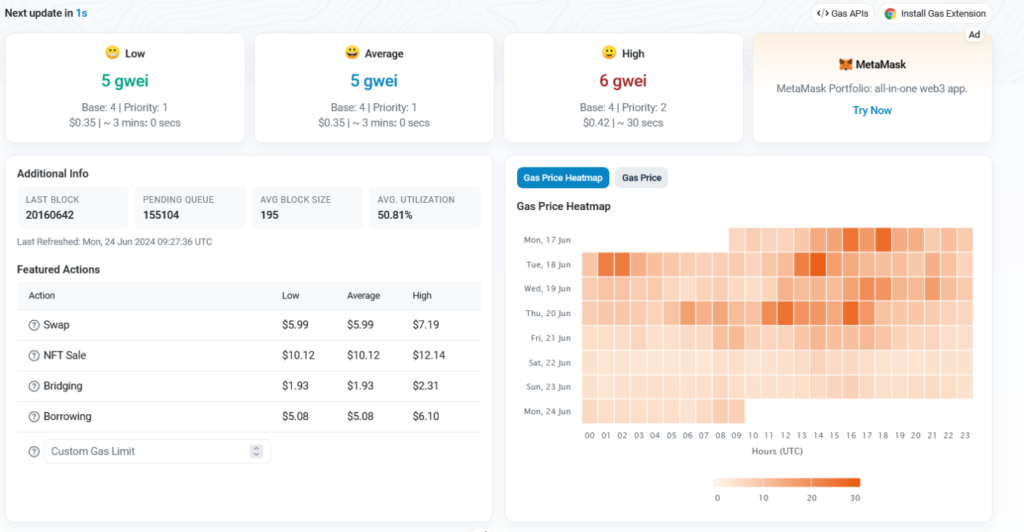The height and width of the screenshot is (532, 1024).
Task: Click the Ad label on MetaMask banner
Action: click(x=974, y=35)
